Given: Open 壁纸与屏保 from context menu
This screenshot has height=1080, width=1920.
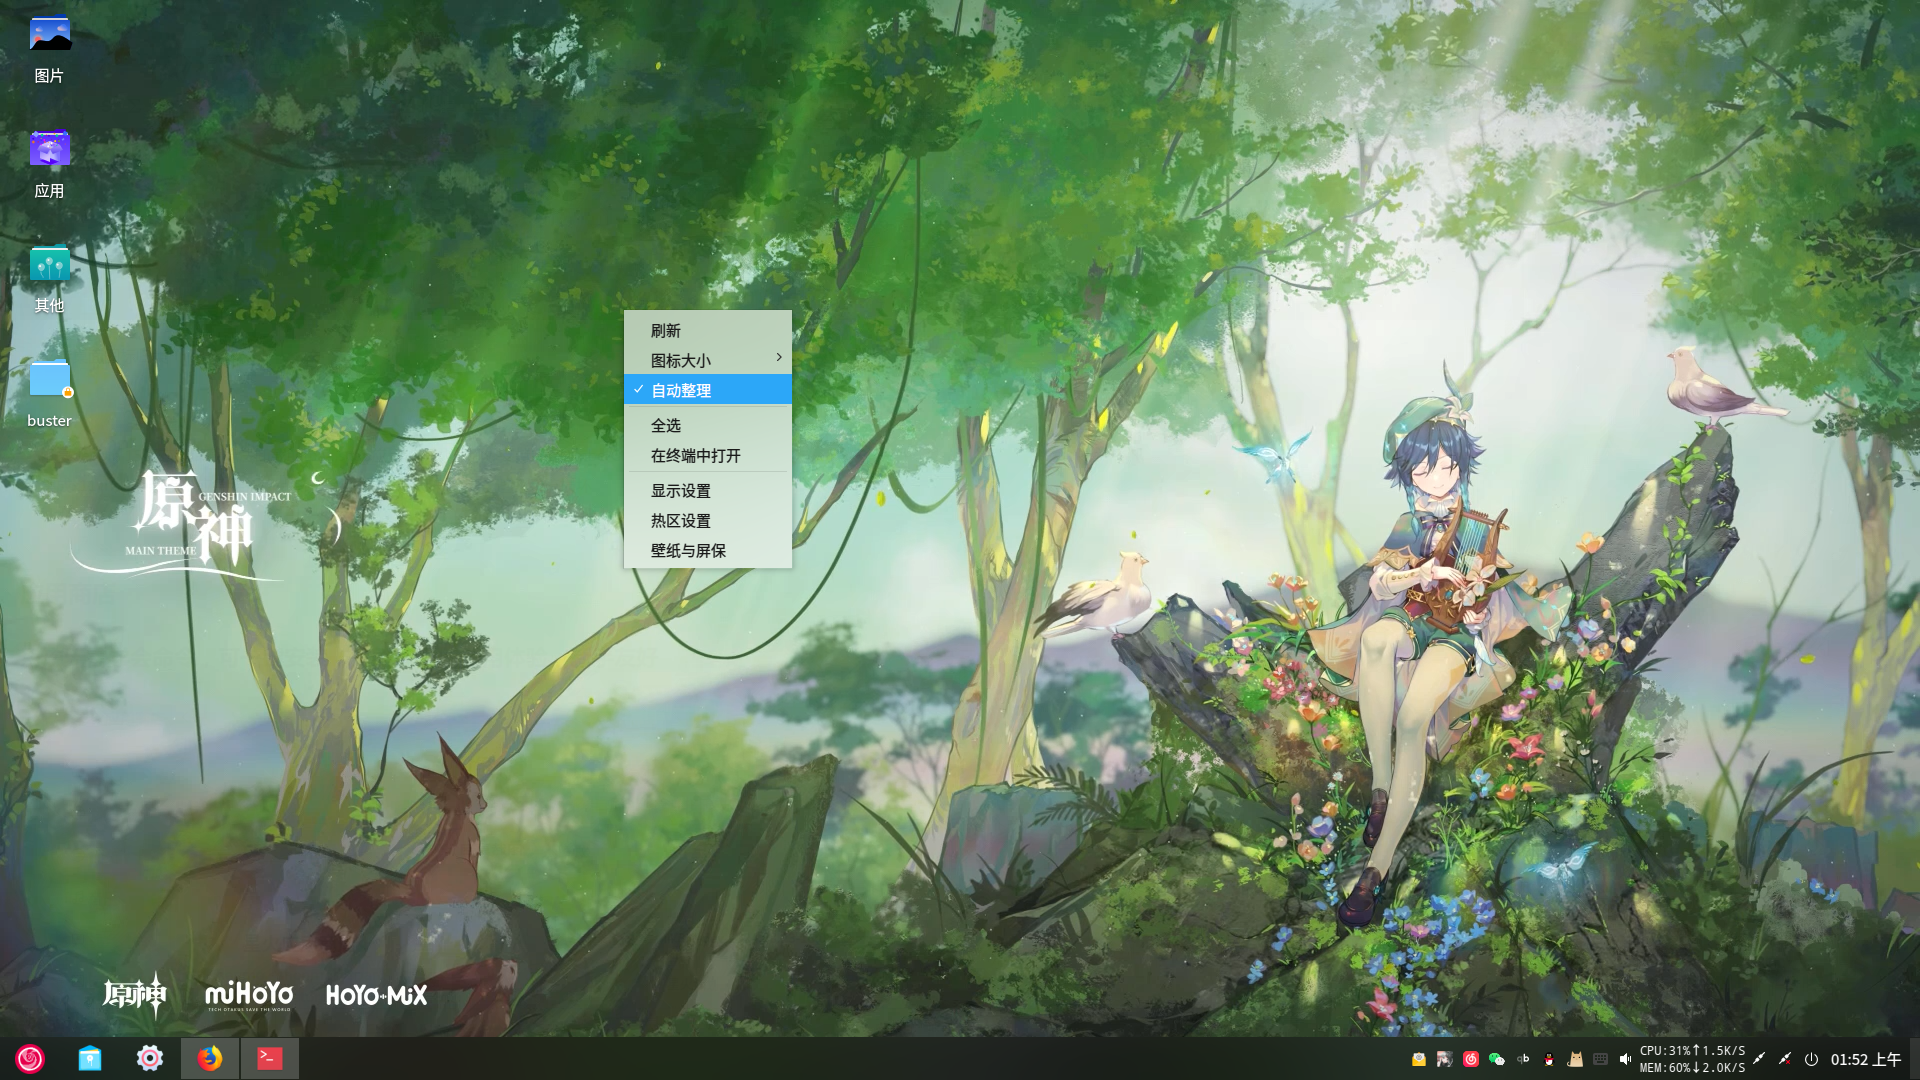Looking at the screenshot, I should coord(708,550).
